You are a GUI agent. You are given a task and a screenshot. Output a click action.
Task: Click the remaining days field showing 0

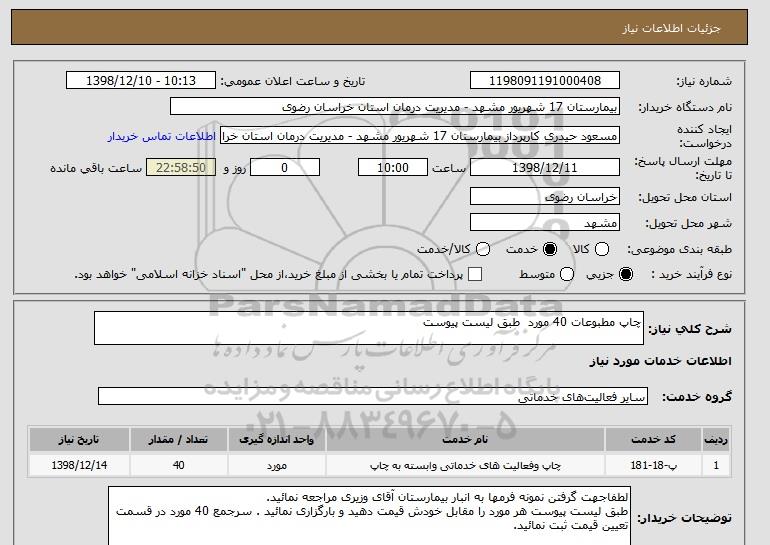click(x=285, y=167)
